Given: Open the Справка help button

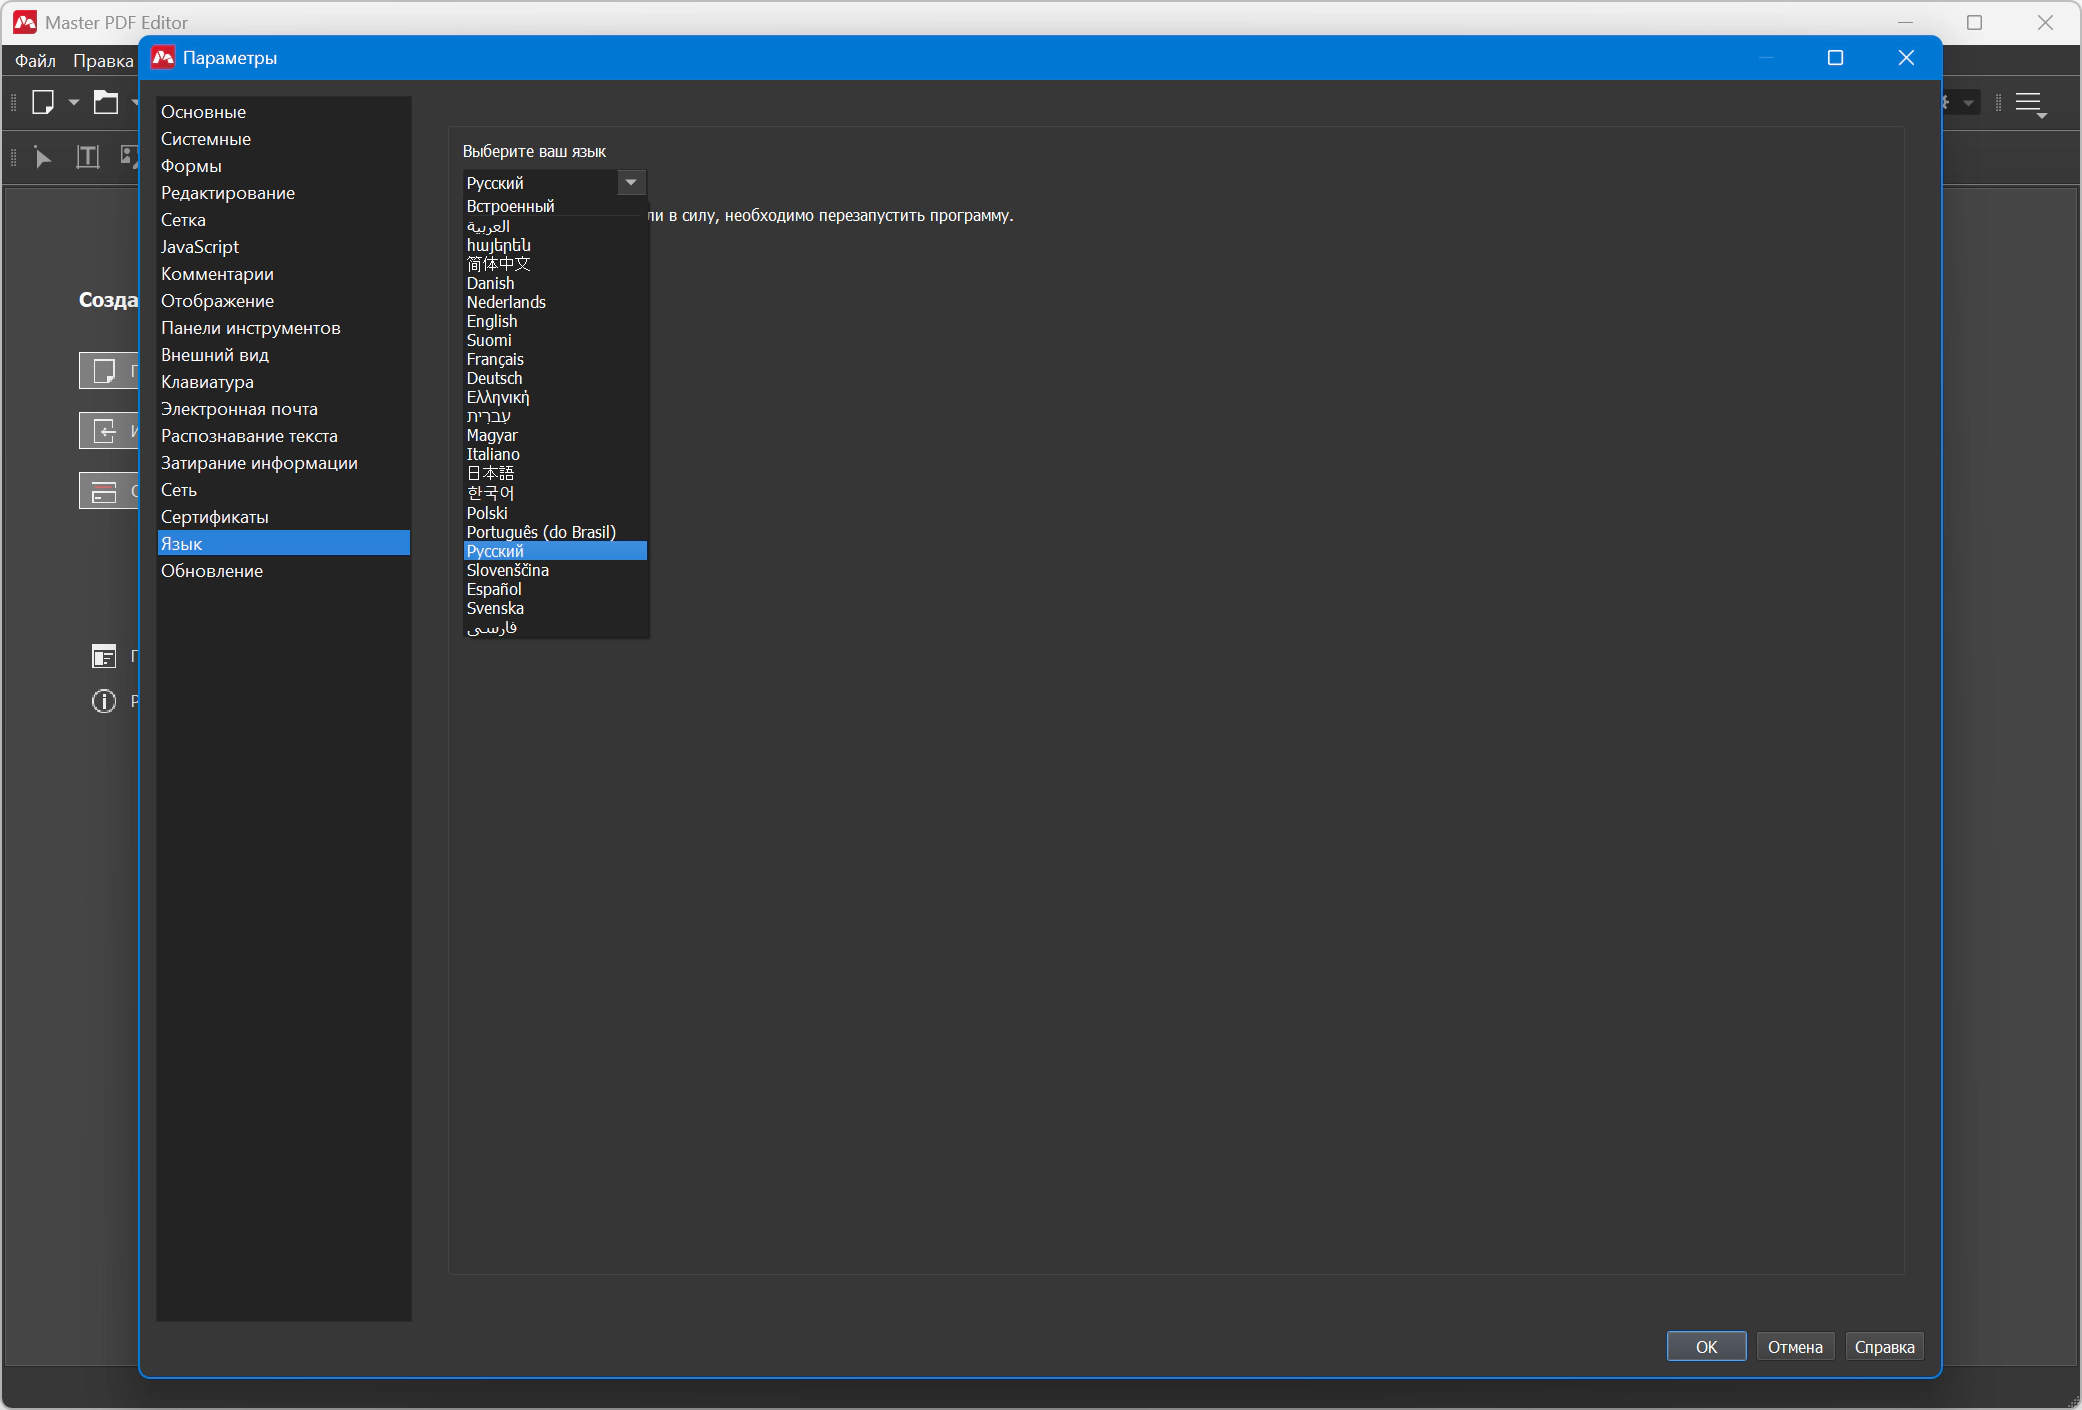Looking at the screenshot, I should pyautogui.click(x=1884, y=1346).
